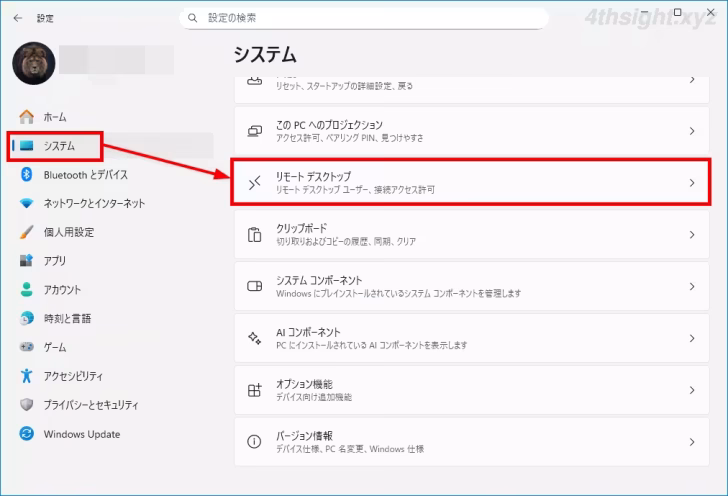Select システム in the sidebar
Viewport: 728px width, 496px height.
[x=58, y=146]
